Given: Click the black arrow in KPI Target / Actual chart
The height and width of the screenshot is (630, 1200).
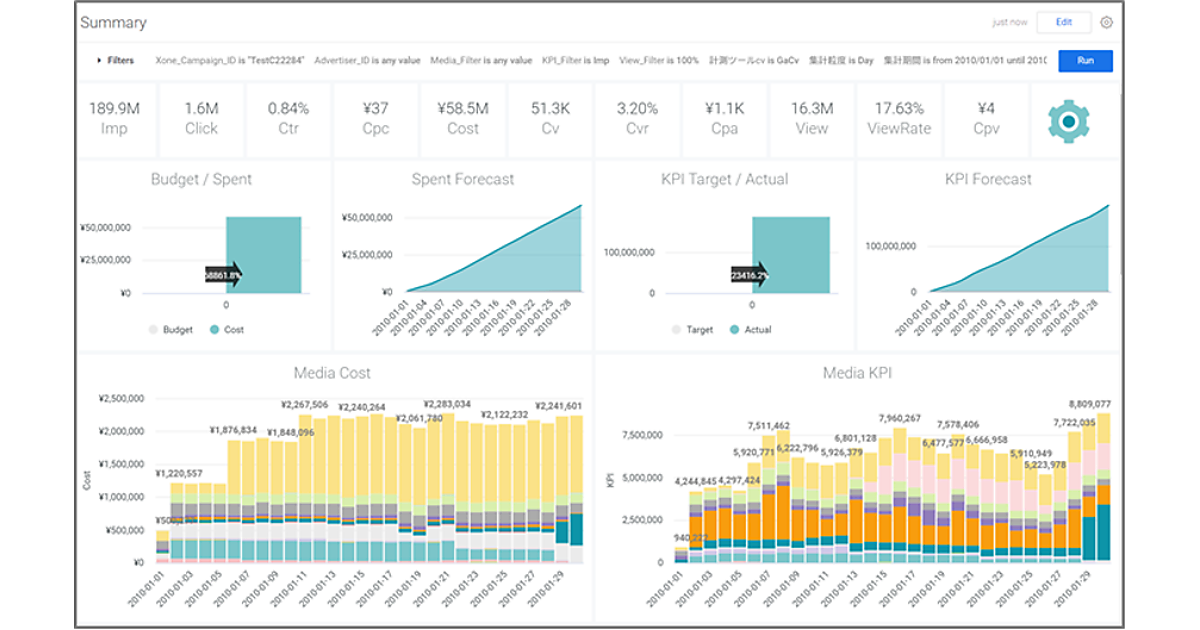Looking at the screenshot, I should [x=750, y=277].
